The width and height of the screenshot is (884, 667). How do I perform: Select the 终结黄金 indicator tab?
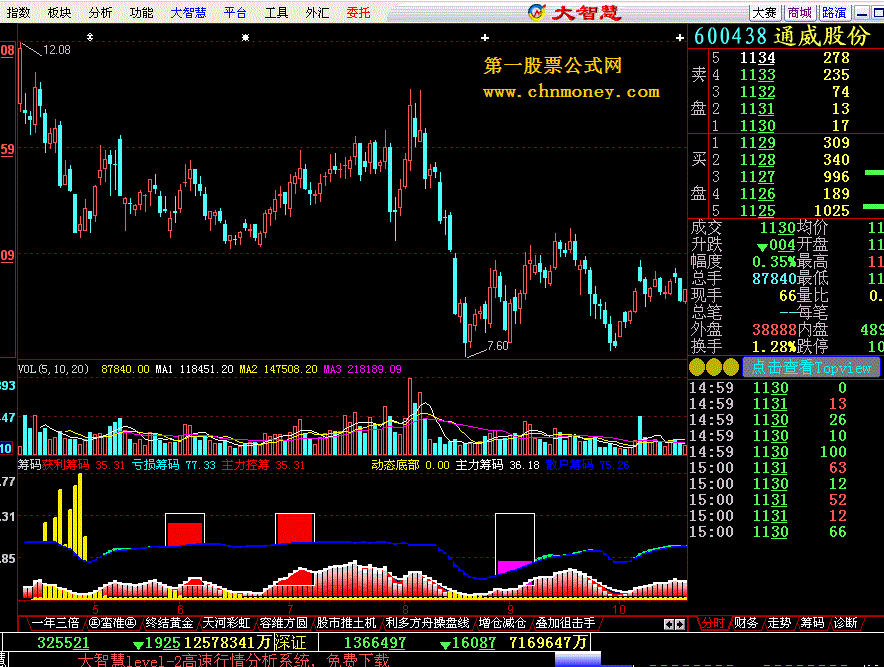169,623
